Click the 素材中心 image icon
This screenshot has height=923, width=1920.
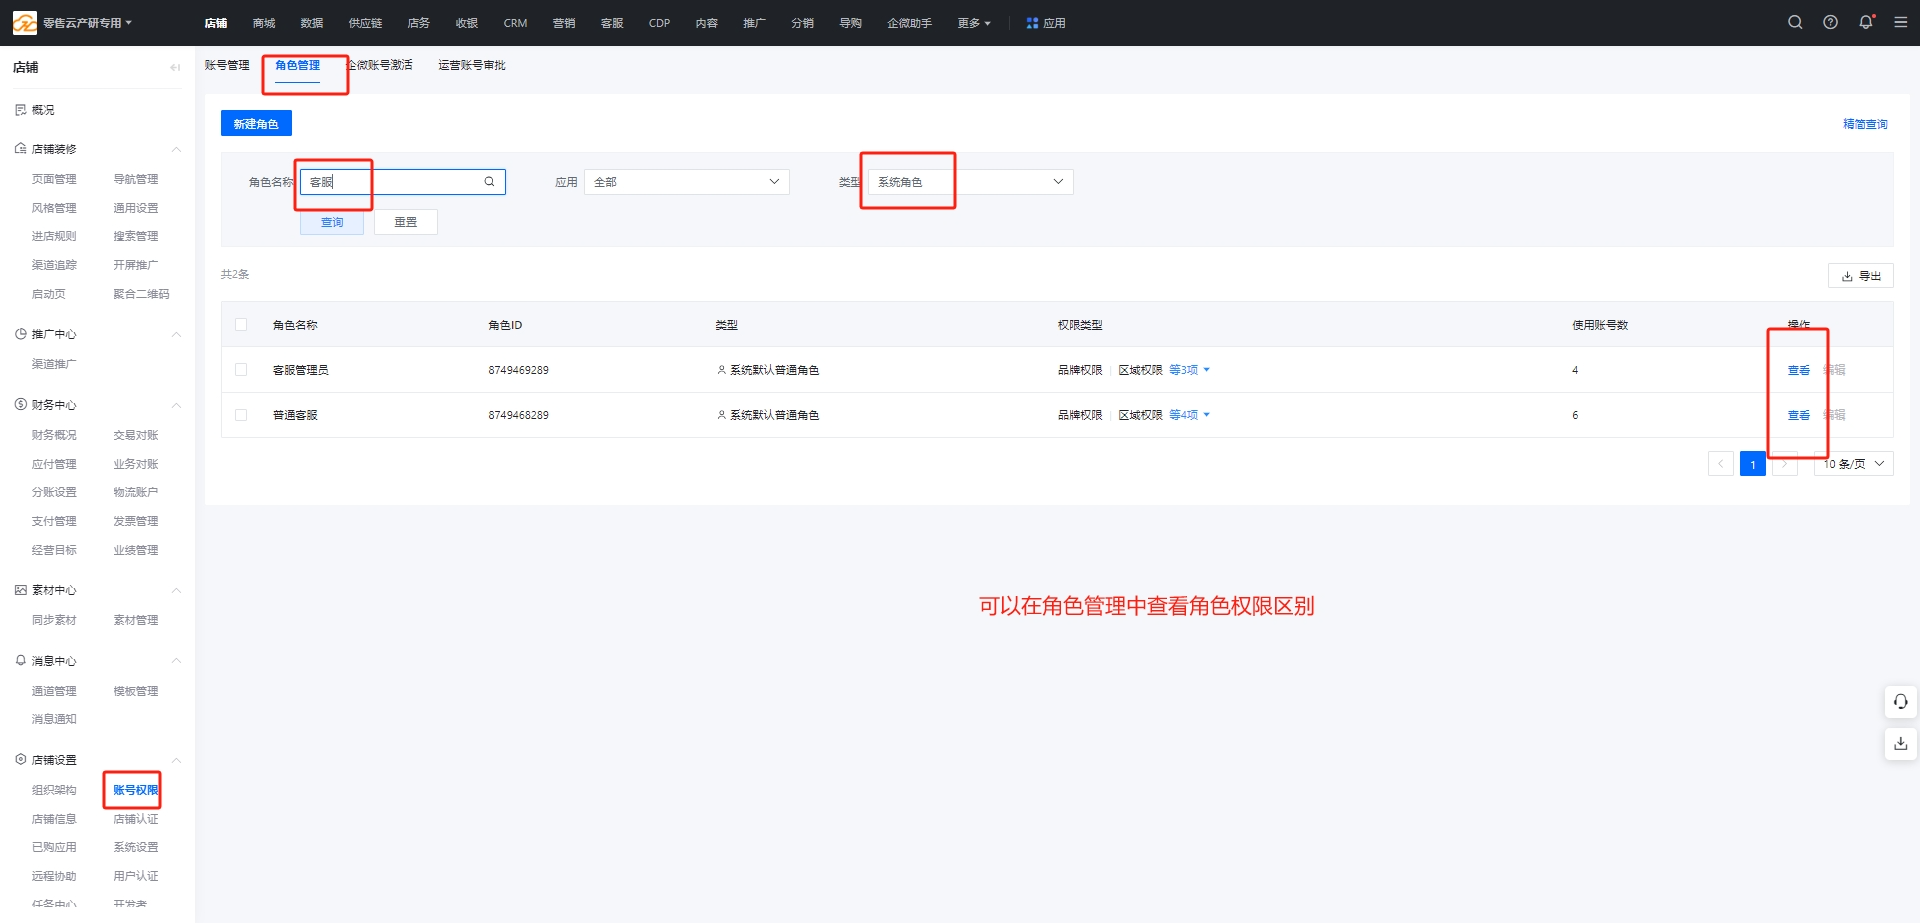tap(20, 590)
